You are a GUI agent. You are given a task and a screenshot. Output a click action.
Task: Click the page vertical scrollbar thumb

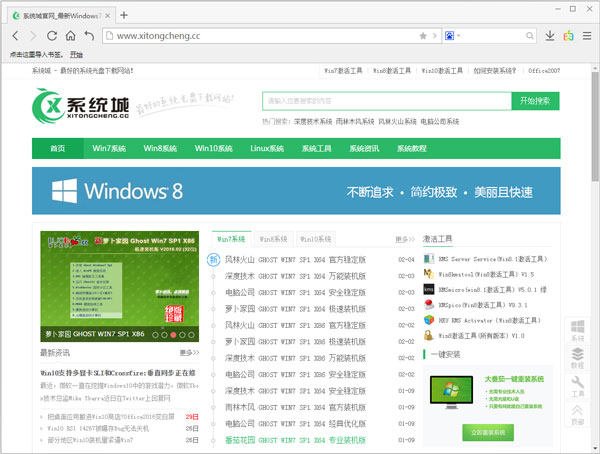coord(595,126)
